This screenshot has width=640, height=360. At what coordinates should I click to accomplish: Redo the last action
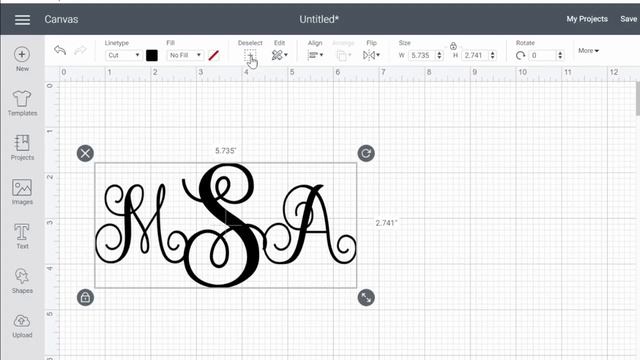80,51
